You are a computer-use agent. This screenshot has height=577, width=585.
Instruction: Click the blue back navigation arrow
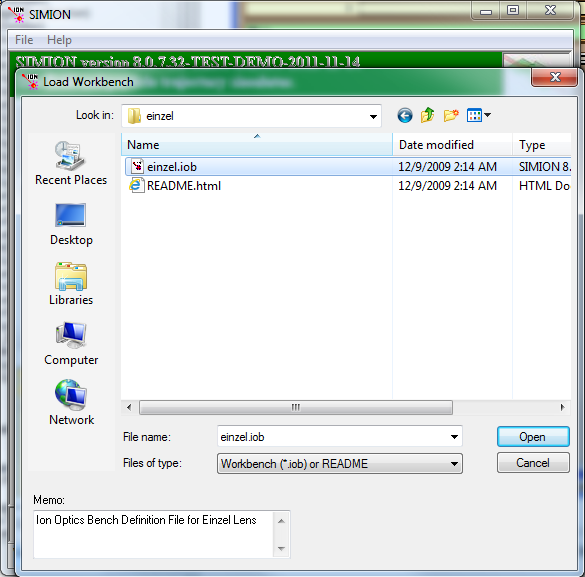[x=405, y=115]
